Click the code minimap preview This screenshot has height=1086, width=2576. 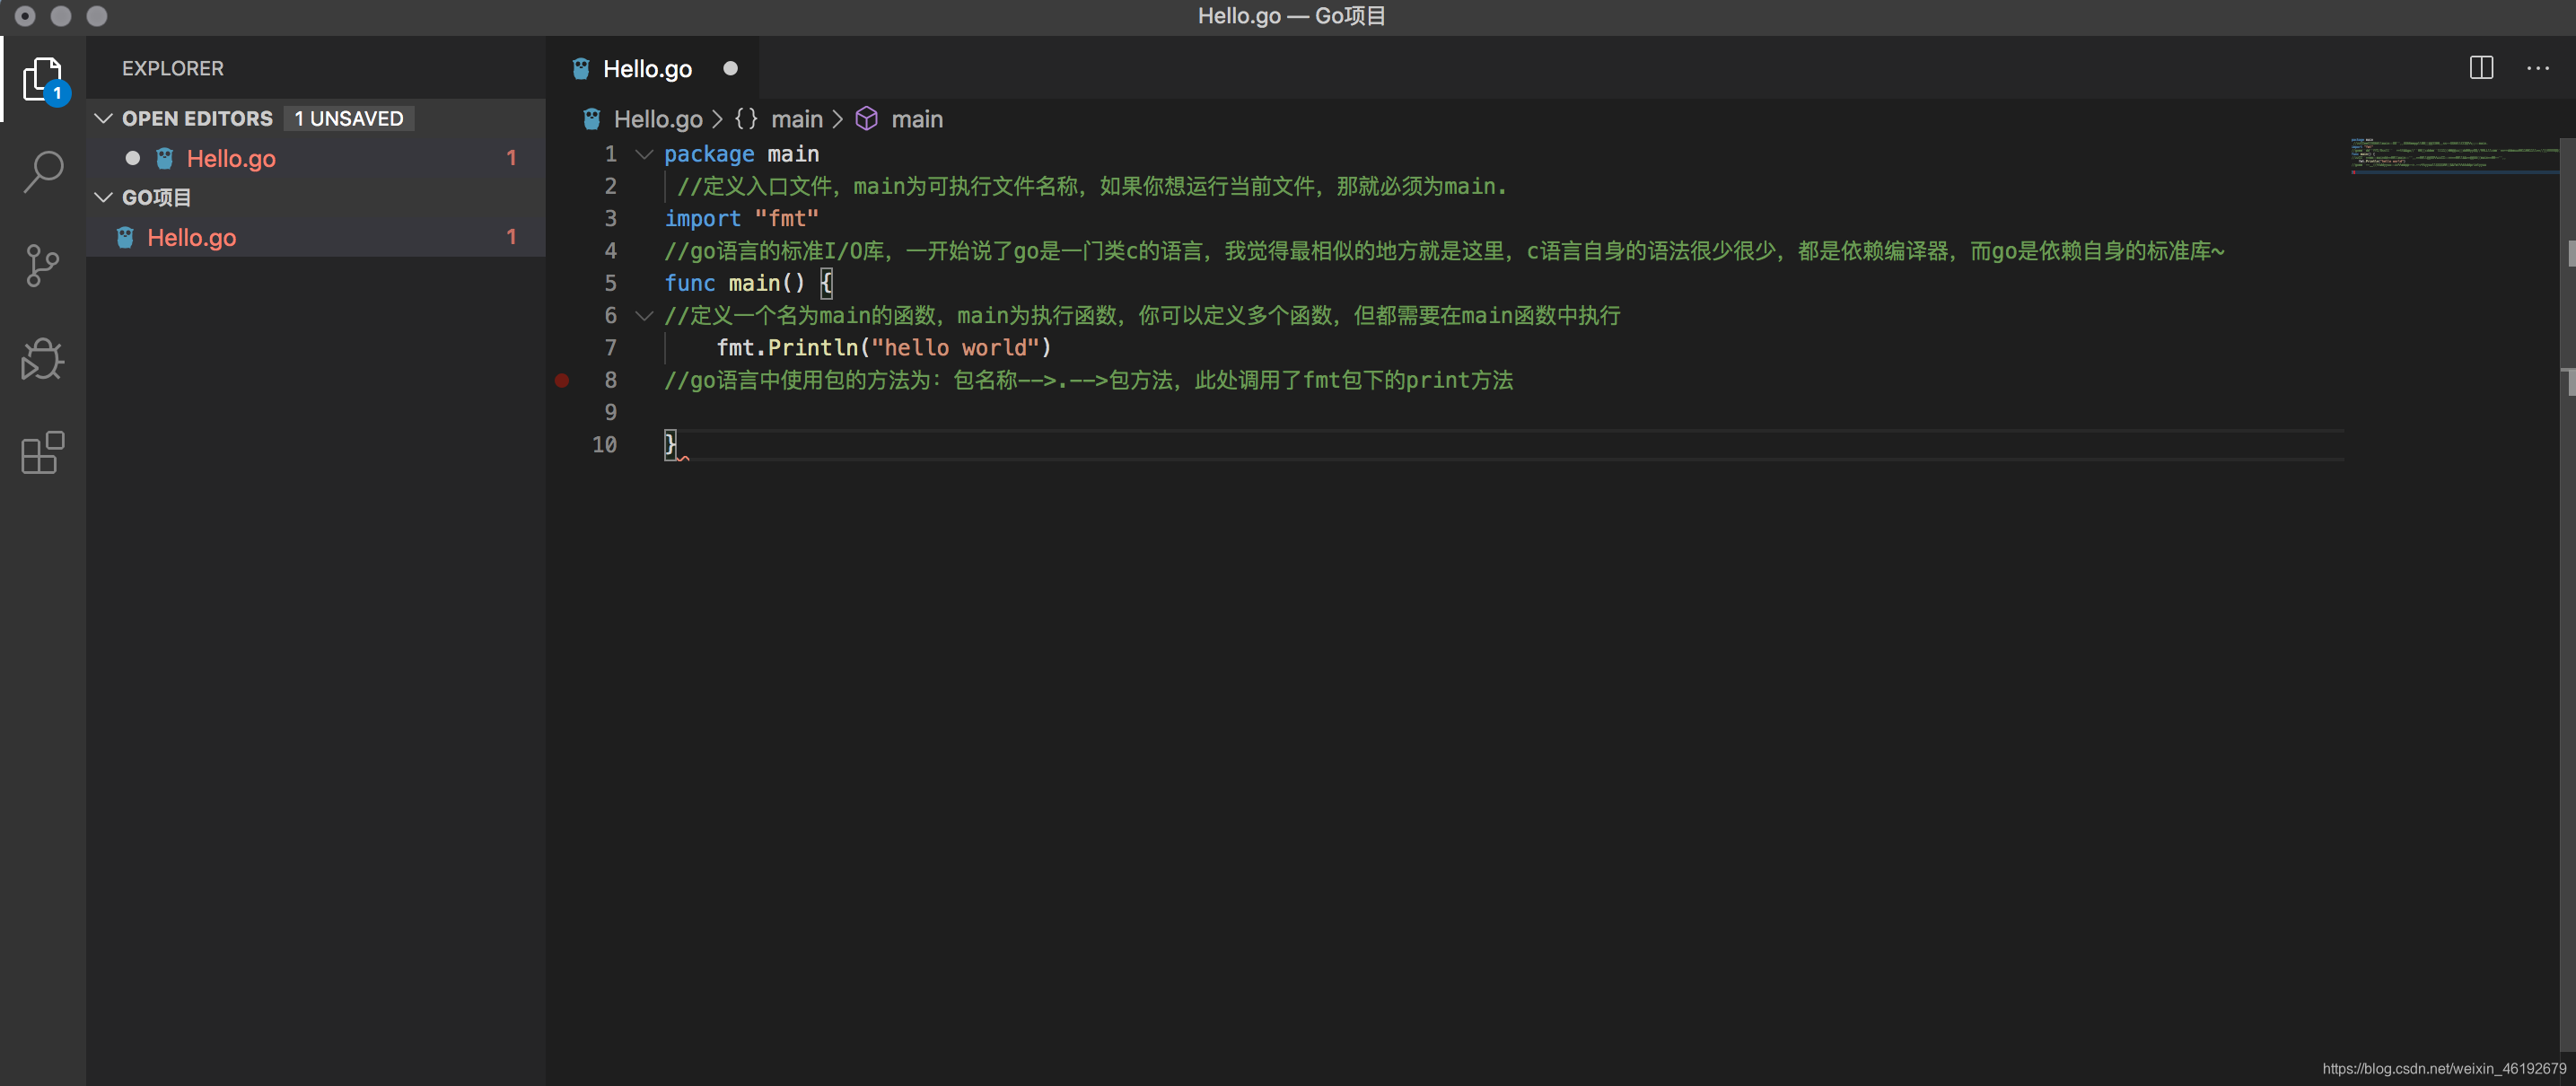[x=2453, y=155]
